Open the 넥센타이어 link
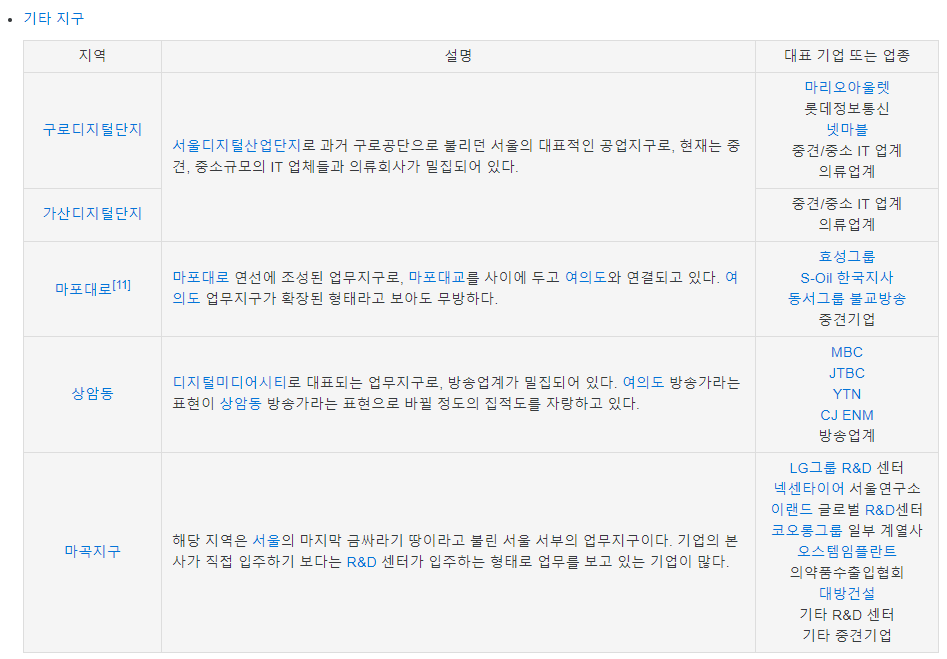The image size is (947, 659). (x=809, y=488)
